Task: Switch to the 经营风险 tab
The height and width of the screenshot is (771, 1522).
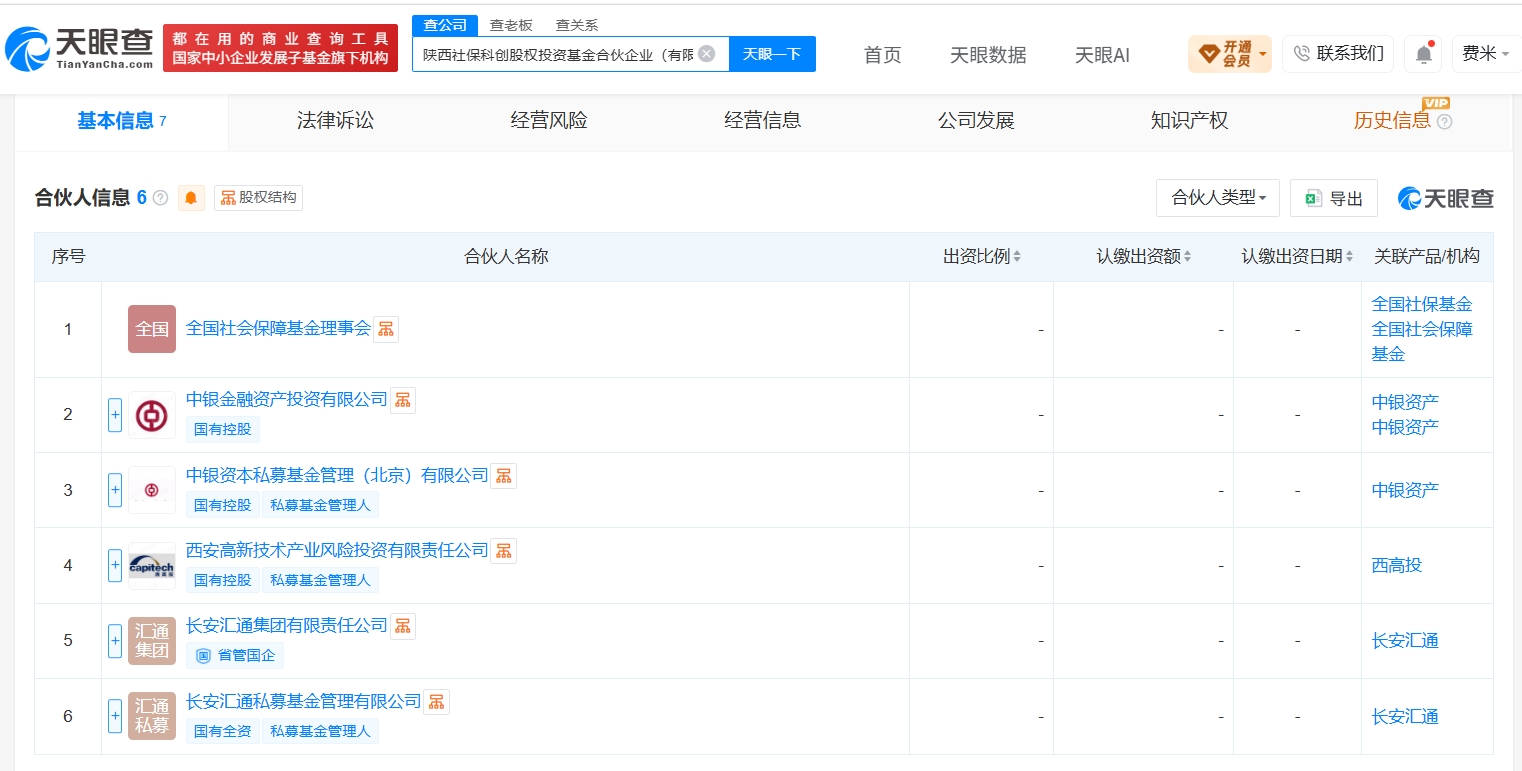Action: (549, 121)
